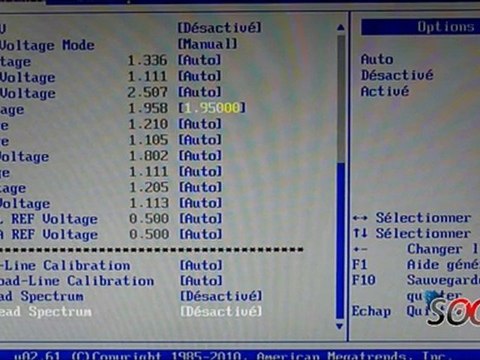Click the plus-minus key hint symbol
480x360 pixels.
point(360,249)
